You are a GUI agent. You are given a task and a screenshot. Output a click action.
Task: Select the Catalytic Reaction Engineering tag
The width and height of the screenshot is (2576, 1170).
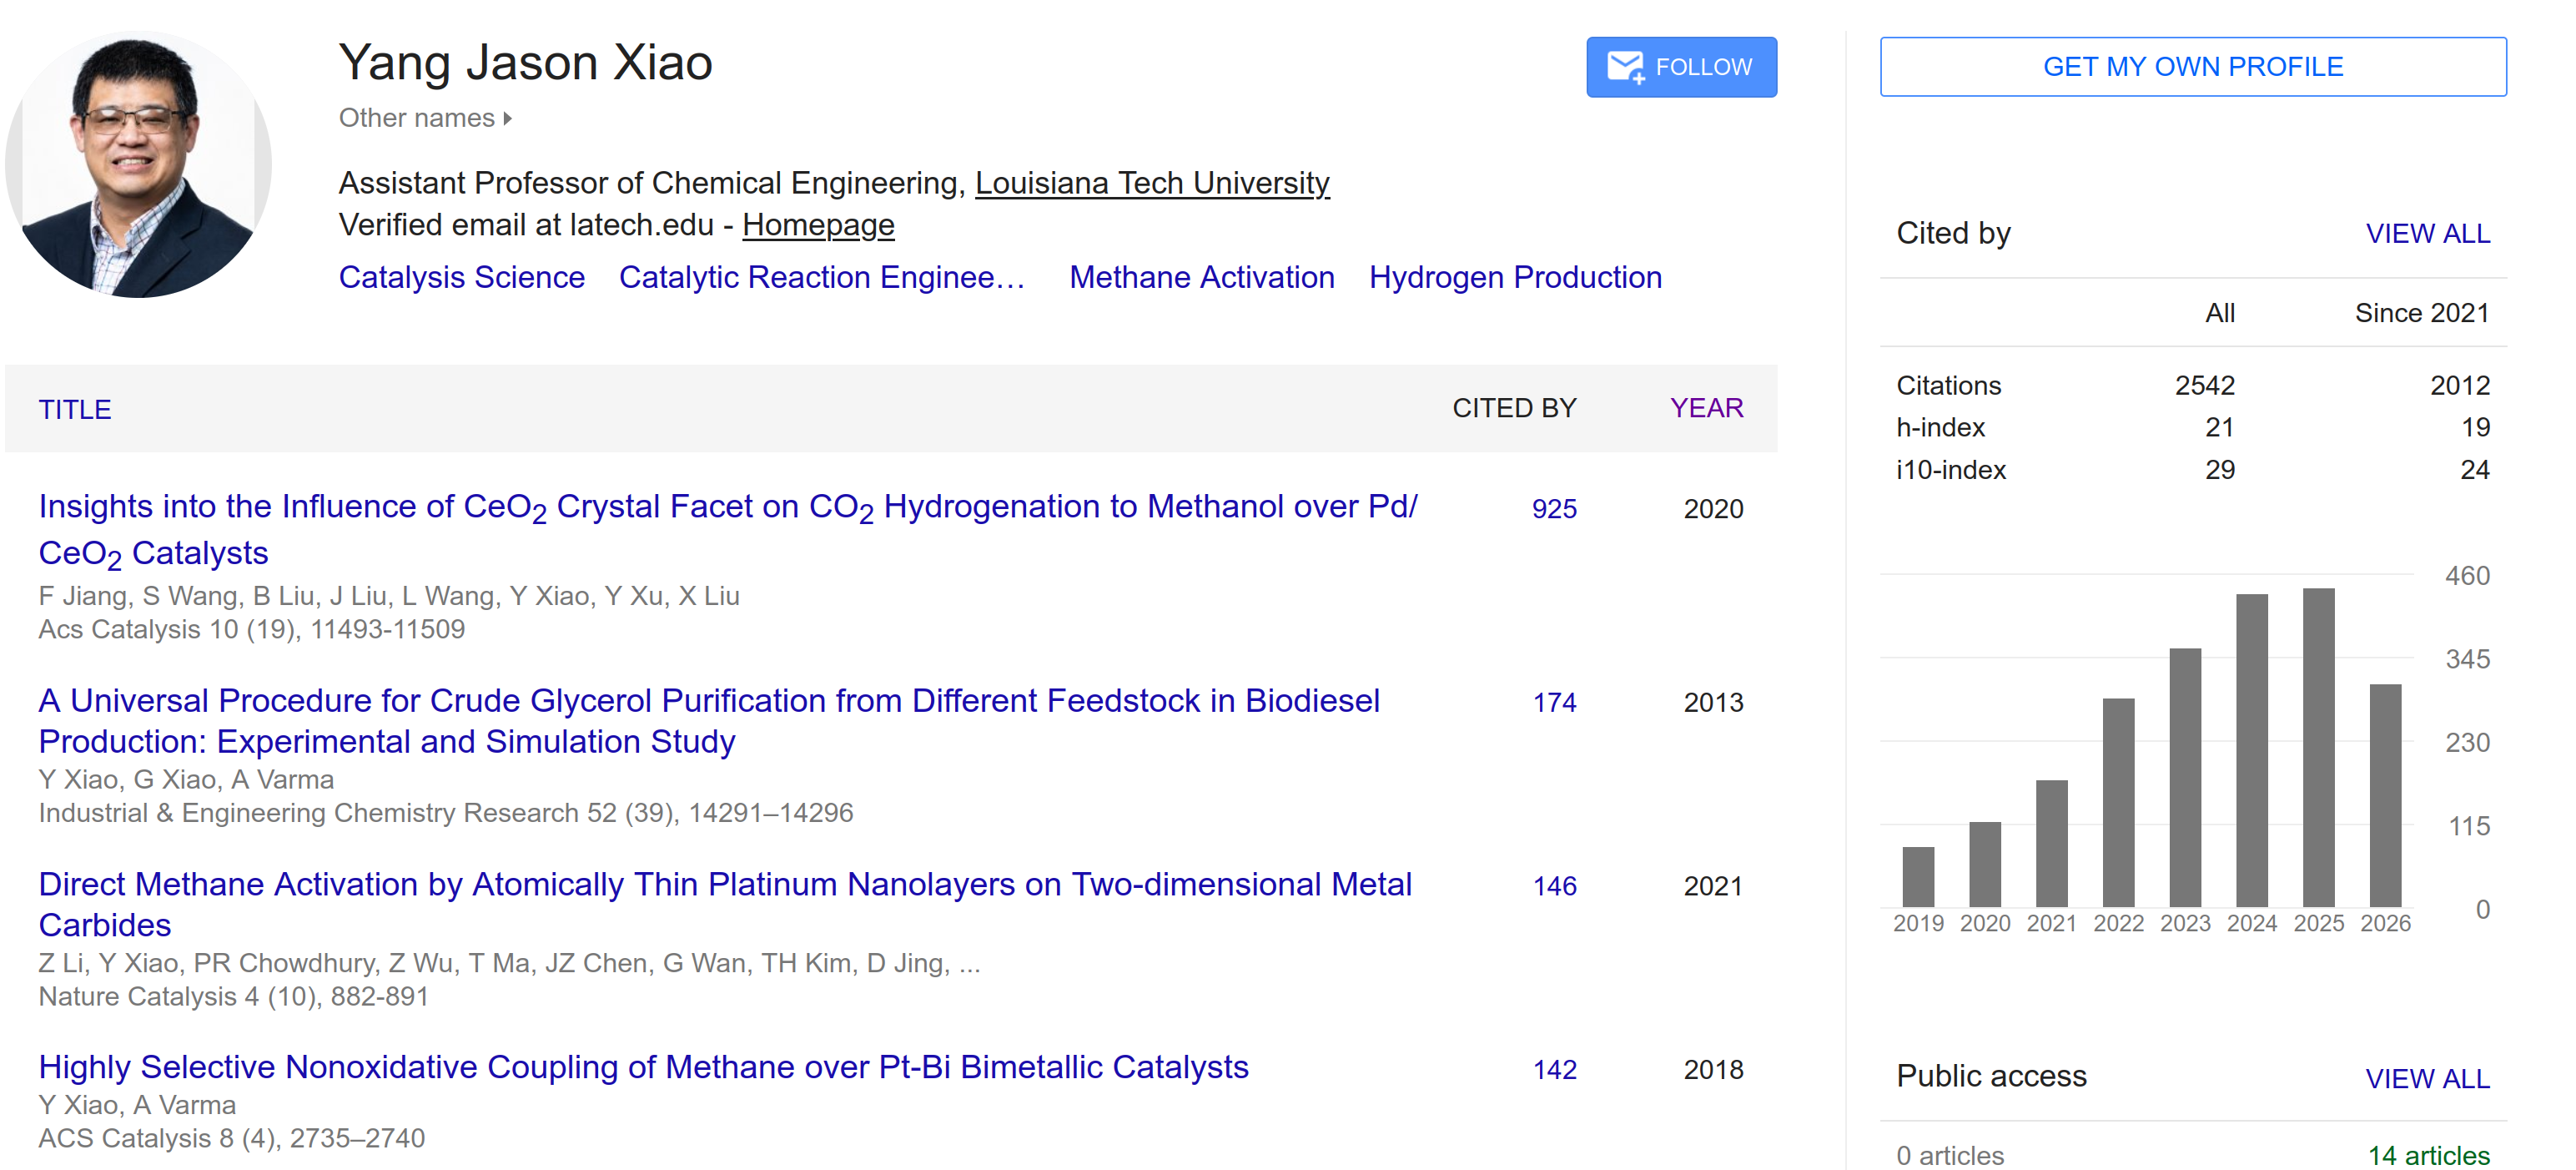[823, 277]
